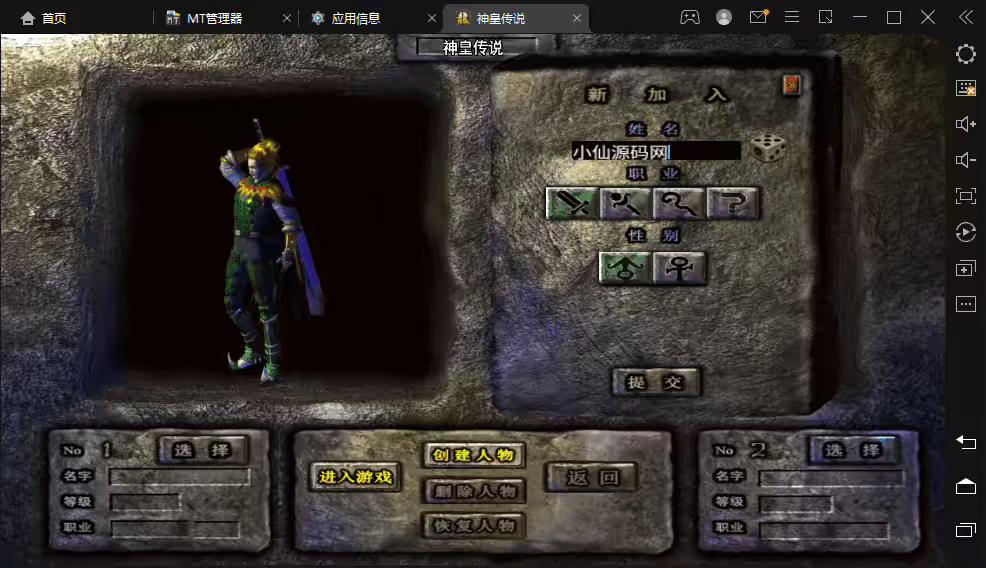The width and height of the screenshot is (986, 568).
Task: Open the mail messages icon
Action: [758, 17]
